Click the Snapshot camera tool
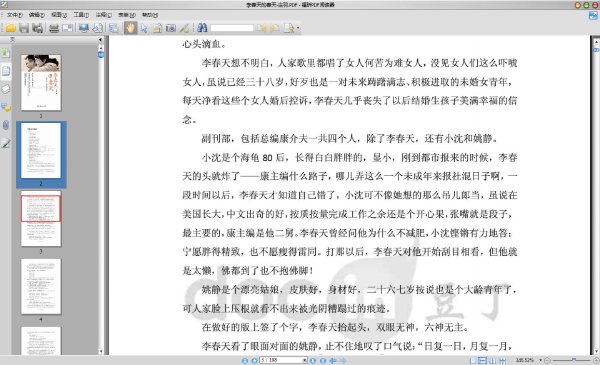600x365 pixels. click(171, 28)
